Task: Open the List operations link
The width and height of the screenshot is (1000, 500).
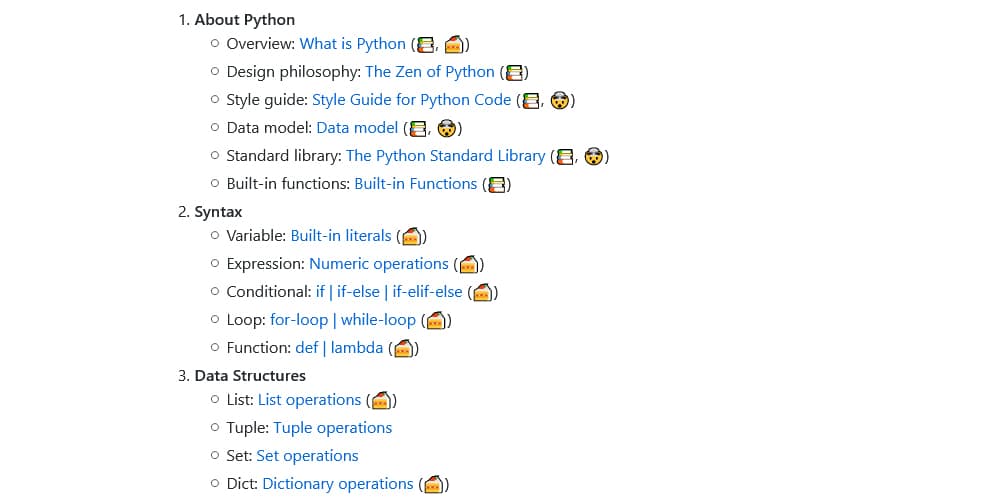Action: [309, 401]
